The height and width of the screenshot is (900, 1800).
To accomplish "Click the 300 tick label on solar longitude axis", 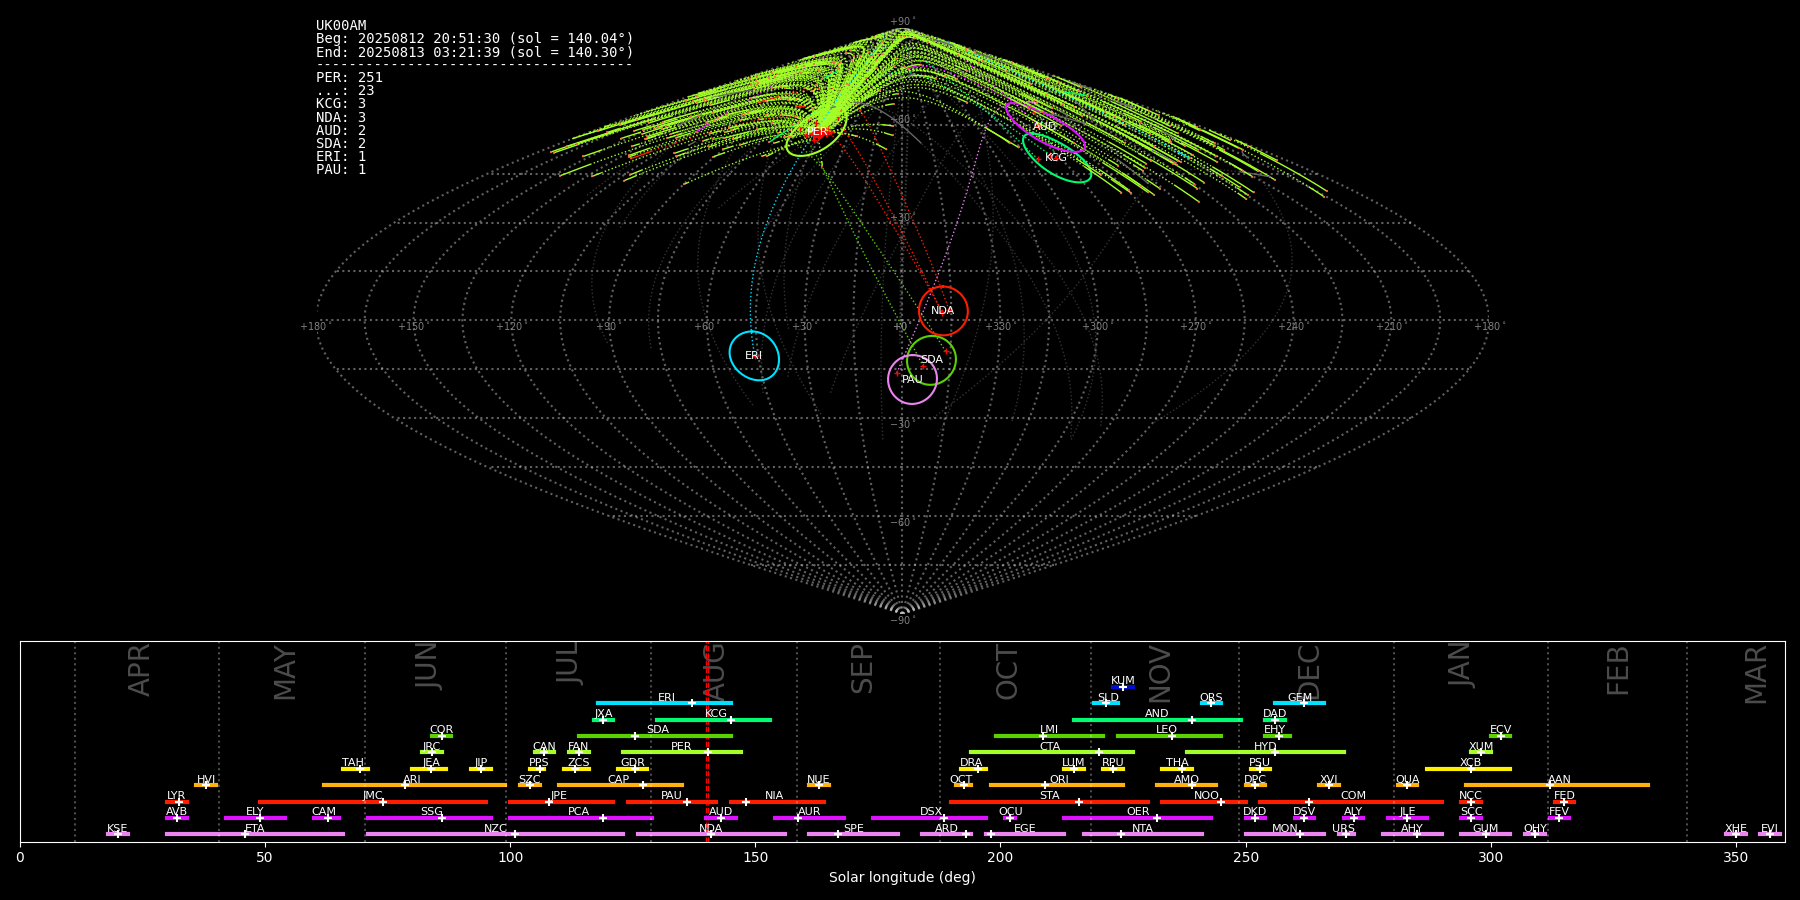I will 1490,857.
